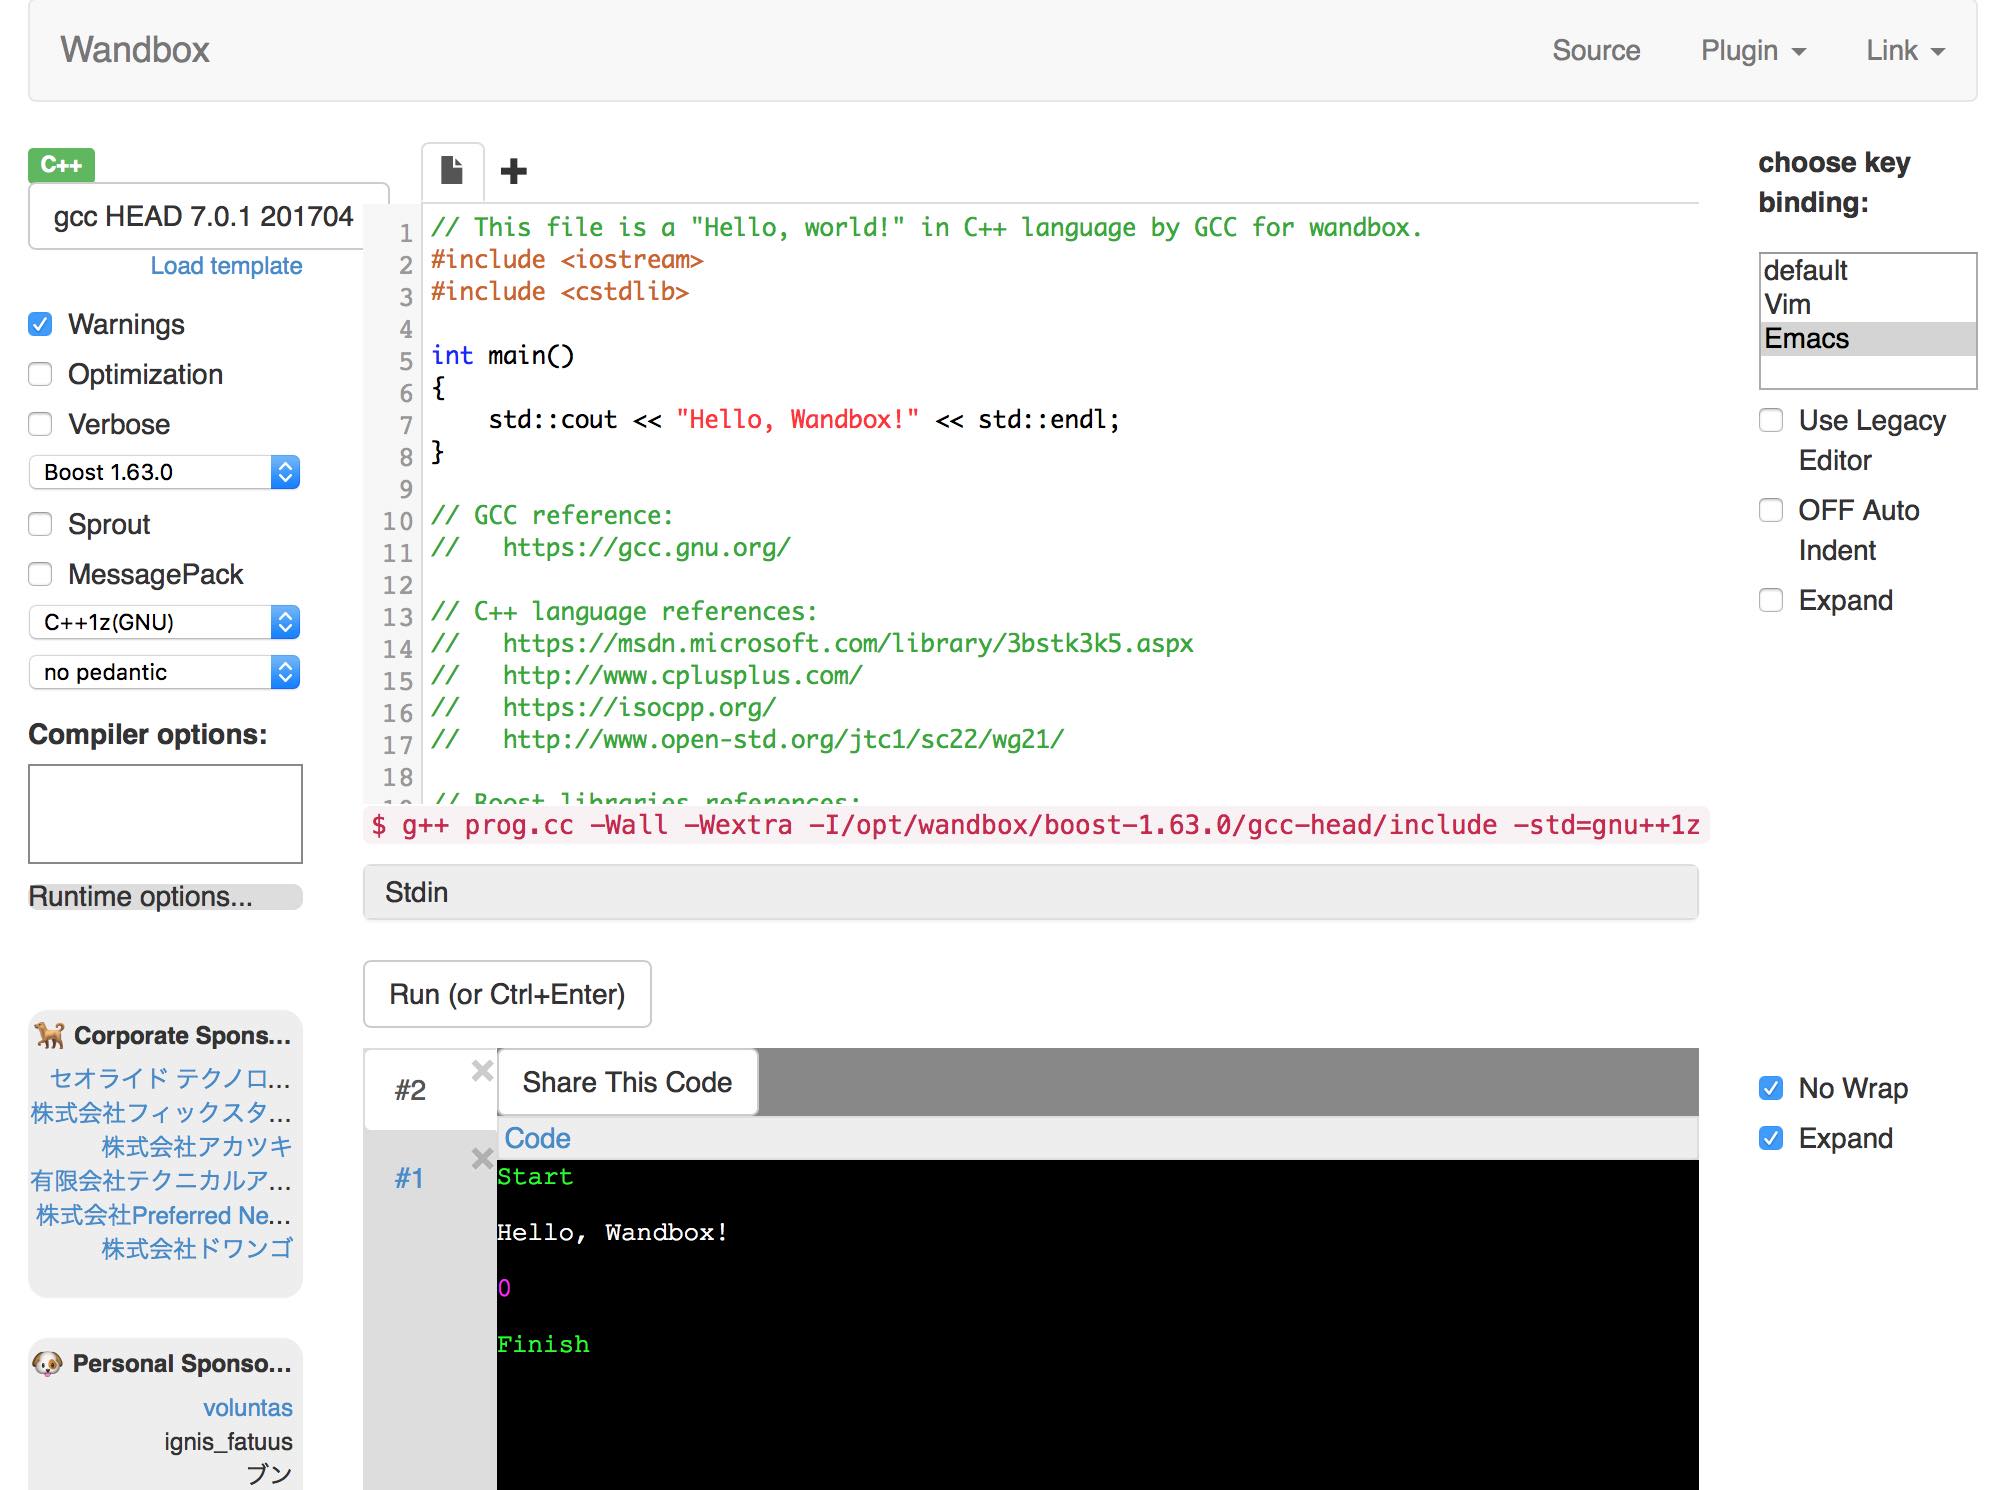The width and height of the screenshot is (2006, 1490).
Task: Click the Run (or Ctrl+Enter) button
Action: click(507, 994)
